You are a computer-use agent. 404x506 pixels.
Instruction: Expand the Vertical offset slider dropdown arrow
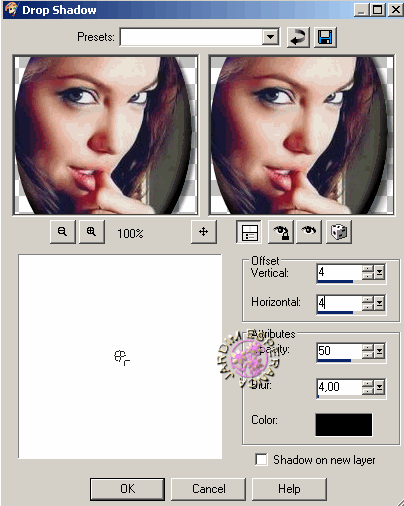click(380, 273)
